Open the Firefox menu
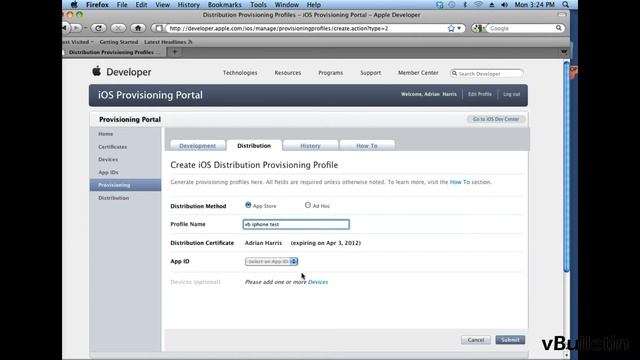Screen dimensions: 640x360 (x=97, y=4)
